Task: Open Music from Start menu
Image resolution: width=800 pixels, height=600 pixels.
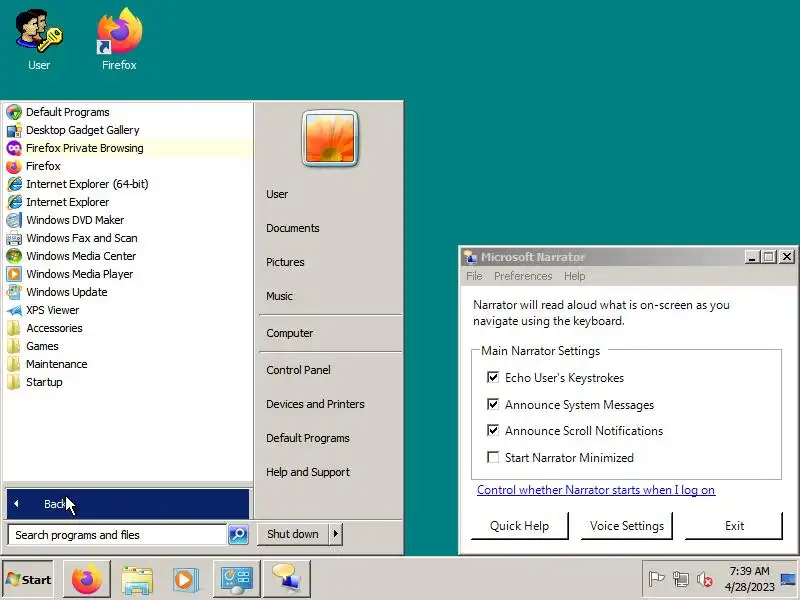Action: [x=280, y=296]
